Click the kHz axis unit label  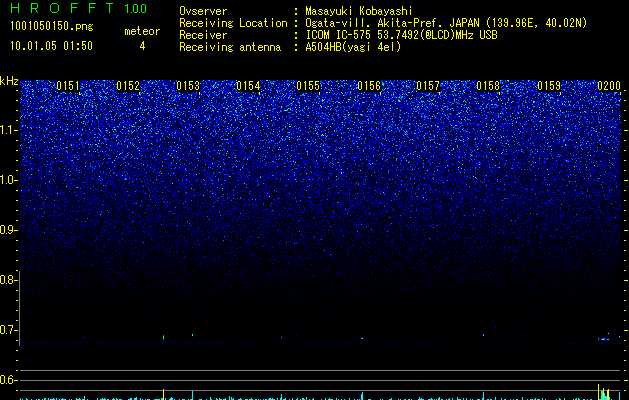point(9,81)
